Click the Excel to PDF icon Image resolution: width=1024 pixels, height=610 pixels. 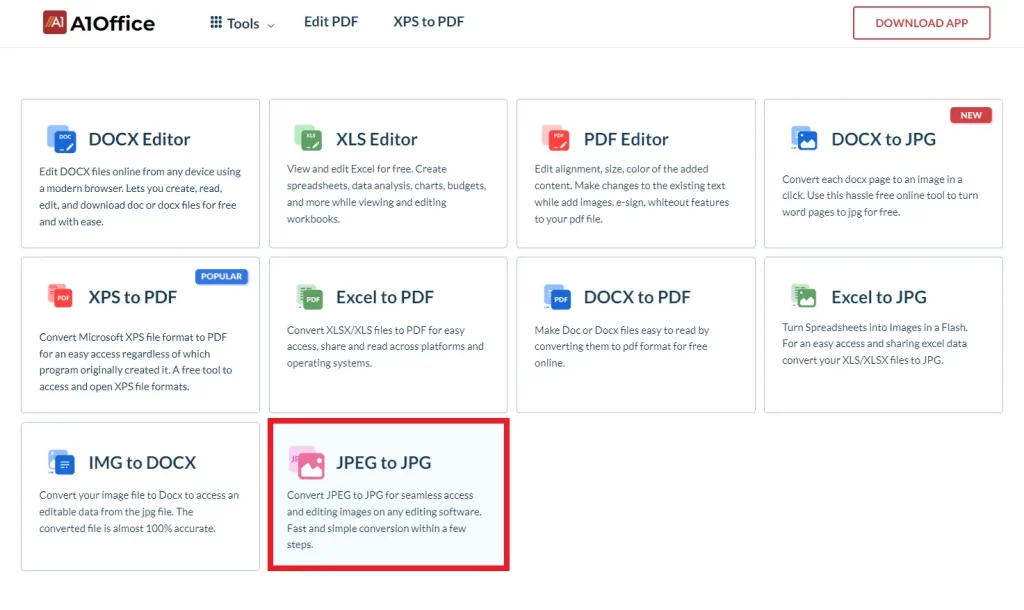(x=309, y=296)
